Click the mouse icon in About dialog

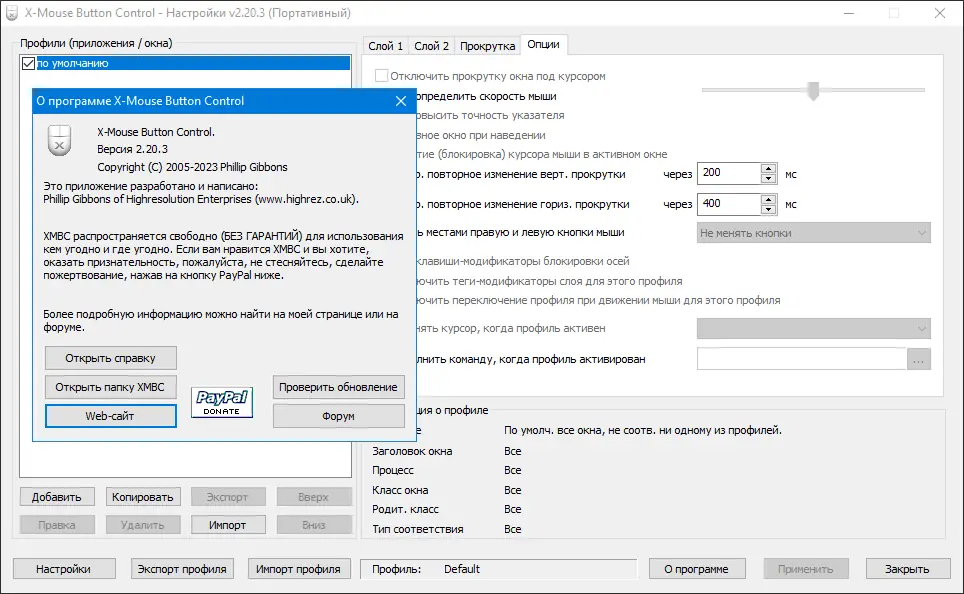tap(60, 140)
